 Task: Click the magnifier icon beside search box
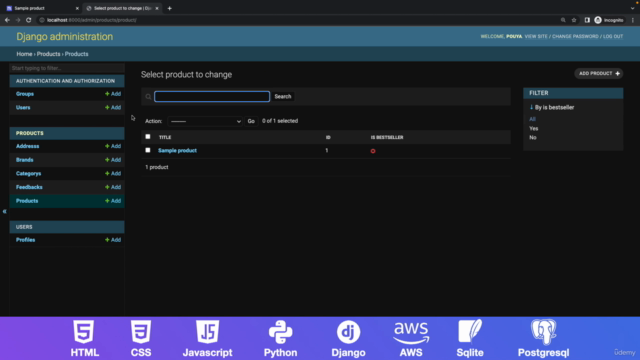click(148, 97)
